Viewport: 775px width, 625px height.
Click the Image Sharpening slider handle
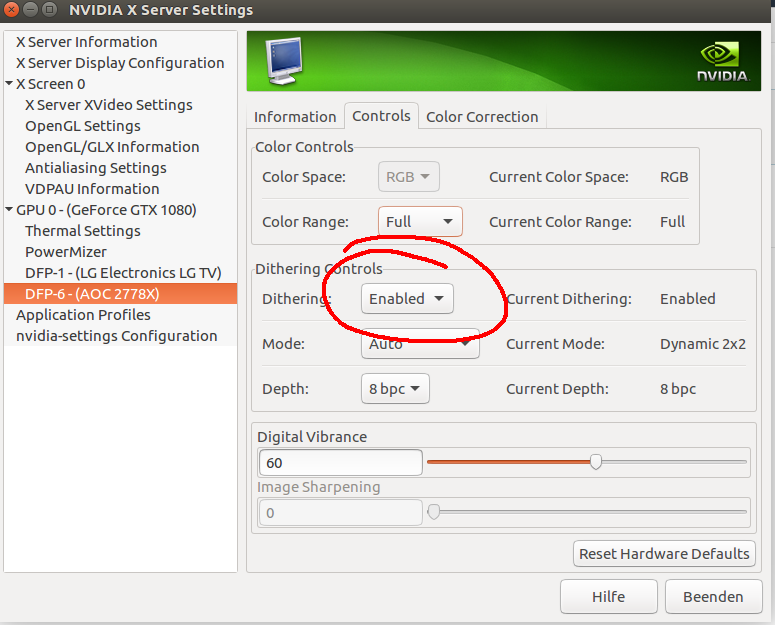[433, 512]
